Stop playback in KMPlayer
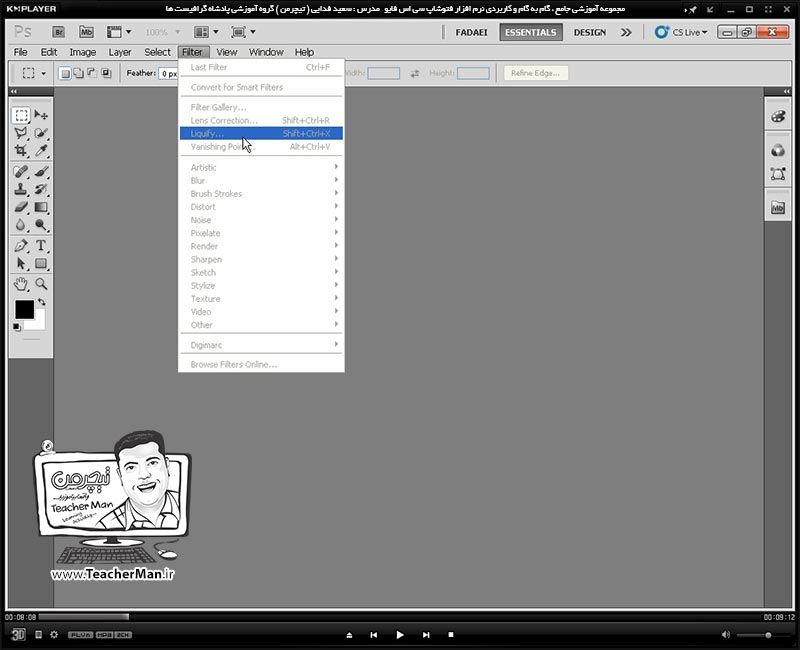The height and width of the screenshot is (650, 800). [451, 635]
